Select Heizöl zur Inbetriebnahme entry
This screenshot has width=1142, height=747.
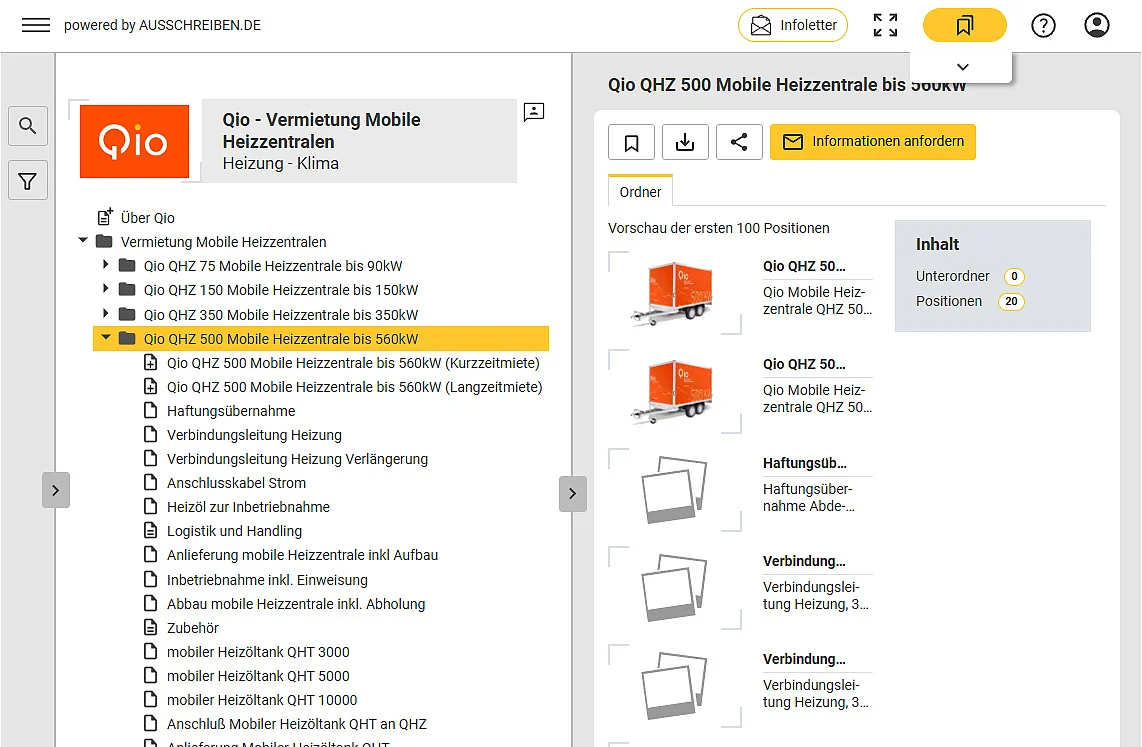point(248,507)
